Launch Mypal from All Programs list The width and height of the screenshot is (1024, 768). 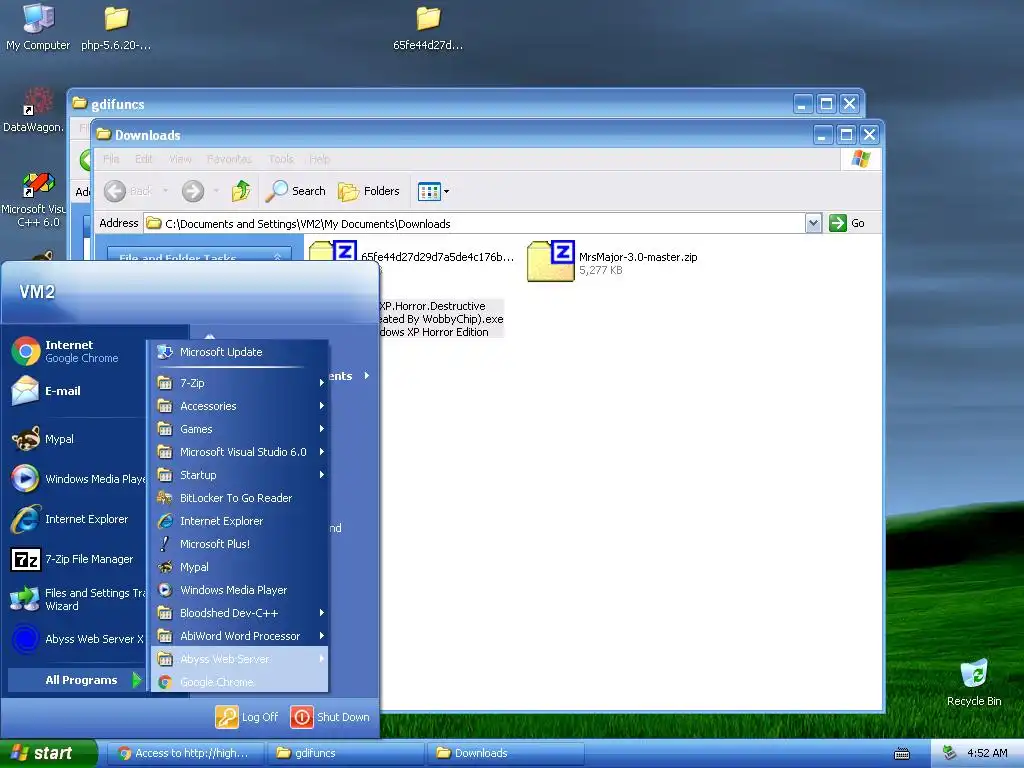click(x=240, y=567)
